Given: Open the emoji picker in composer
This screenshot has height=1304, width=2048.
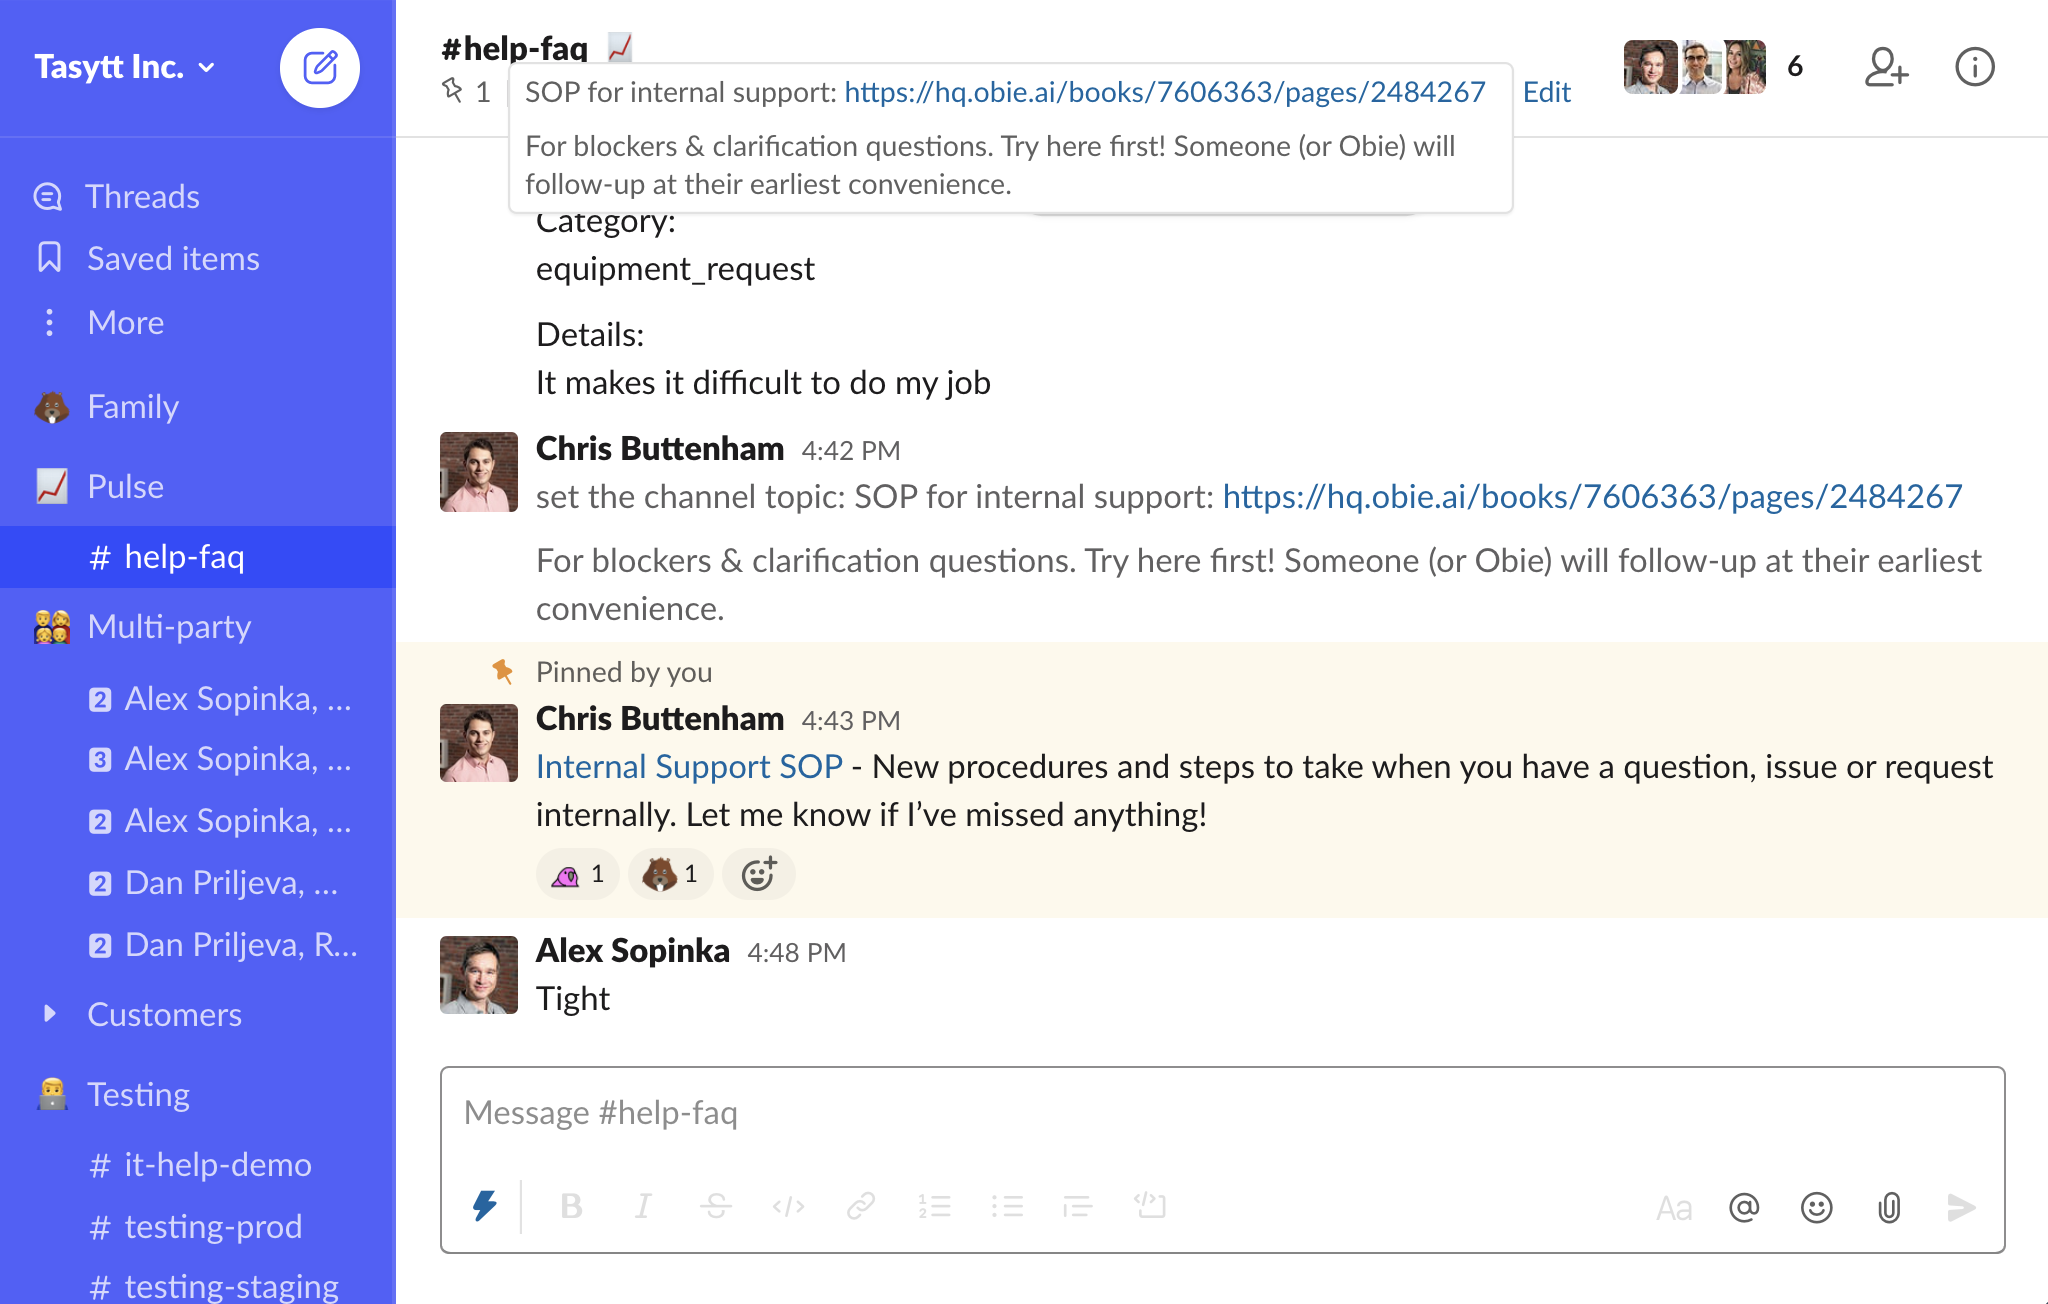Looking at the screenshot, I should tap(1816, 1208).
